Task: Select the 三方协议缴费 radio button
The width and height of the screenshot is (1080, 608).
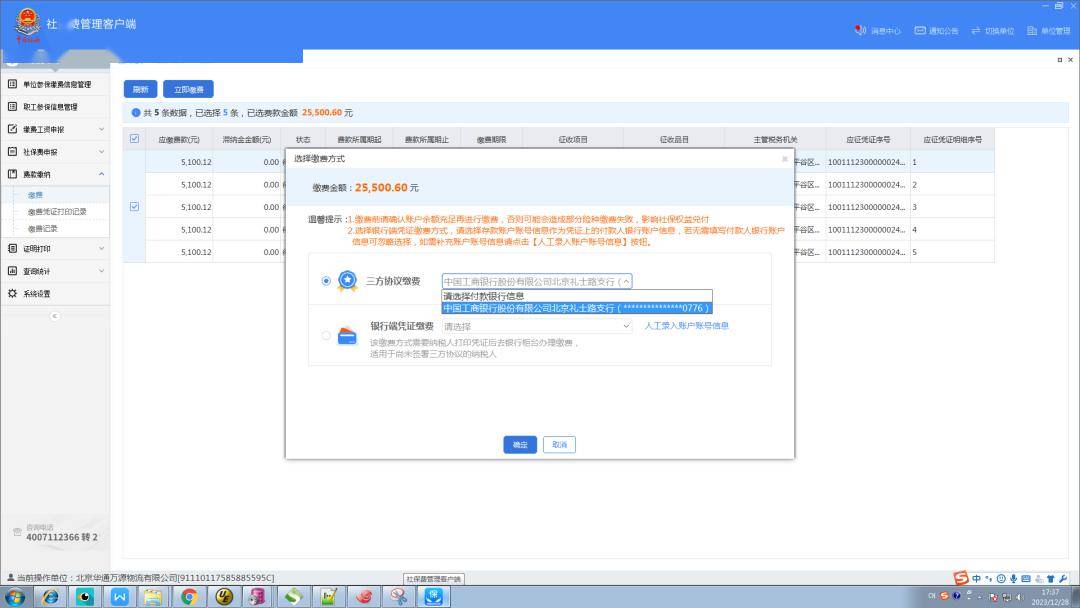Action: 326,281
